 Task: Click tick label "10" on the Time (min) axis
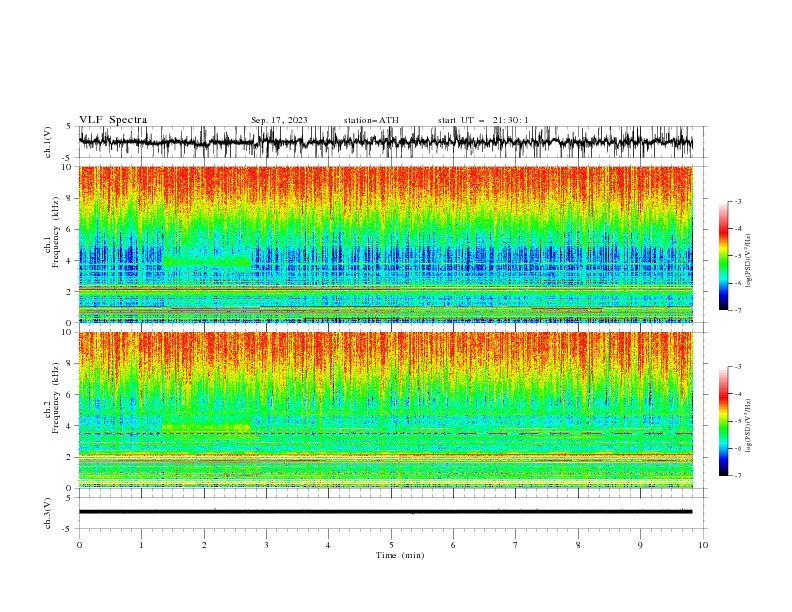point(703,545)
